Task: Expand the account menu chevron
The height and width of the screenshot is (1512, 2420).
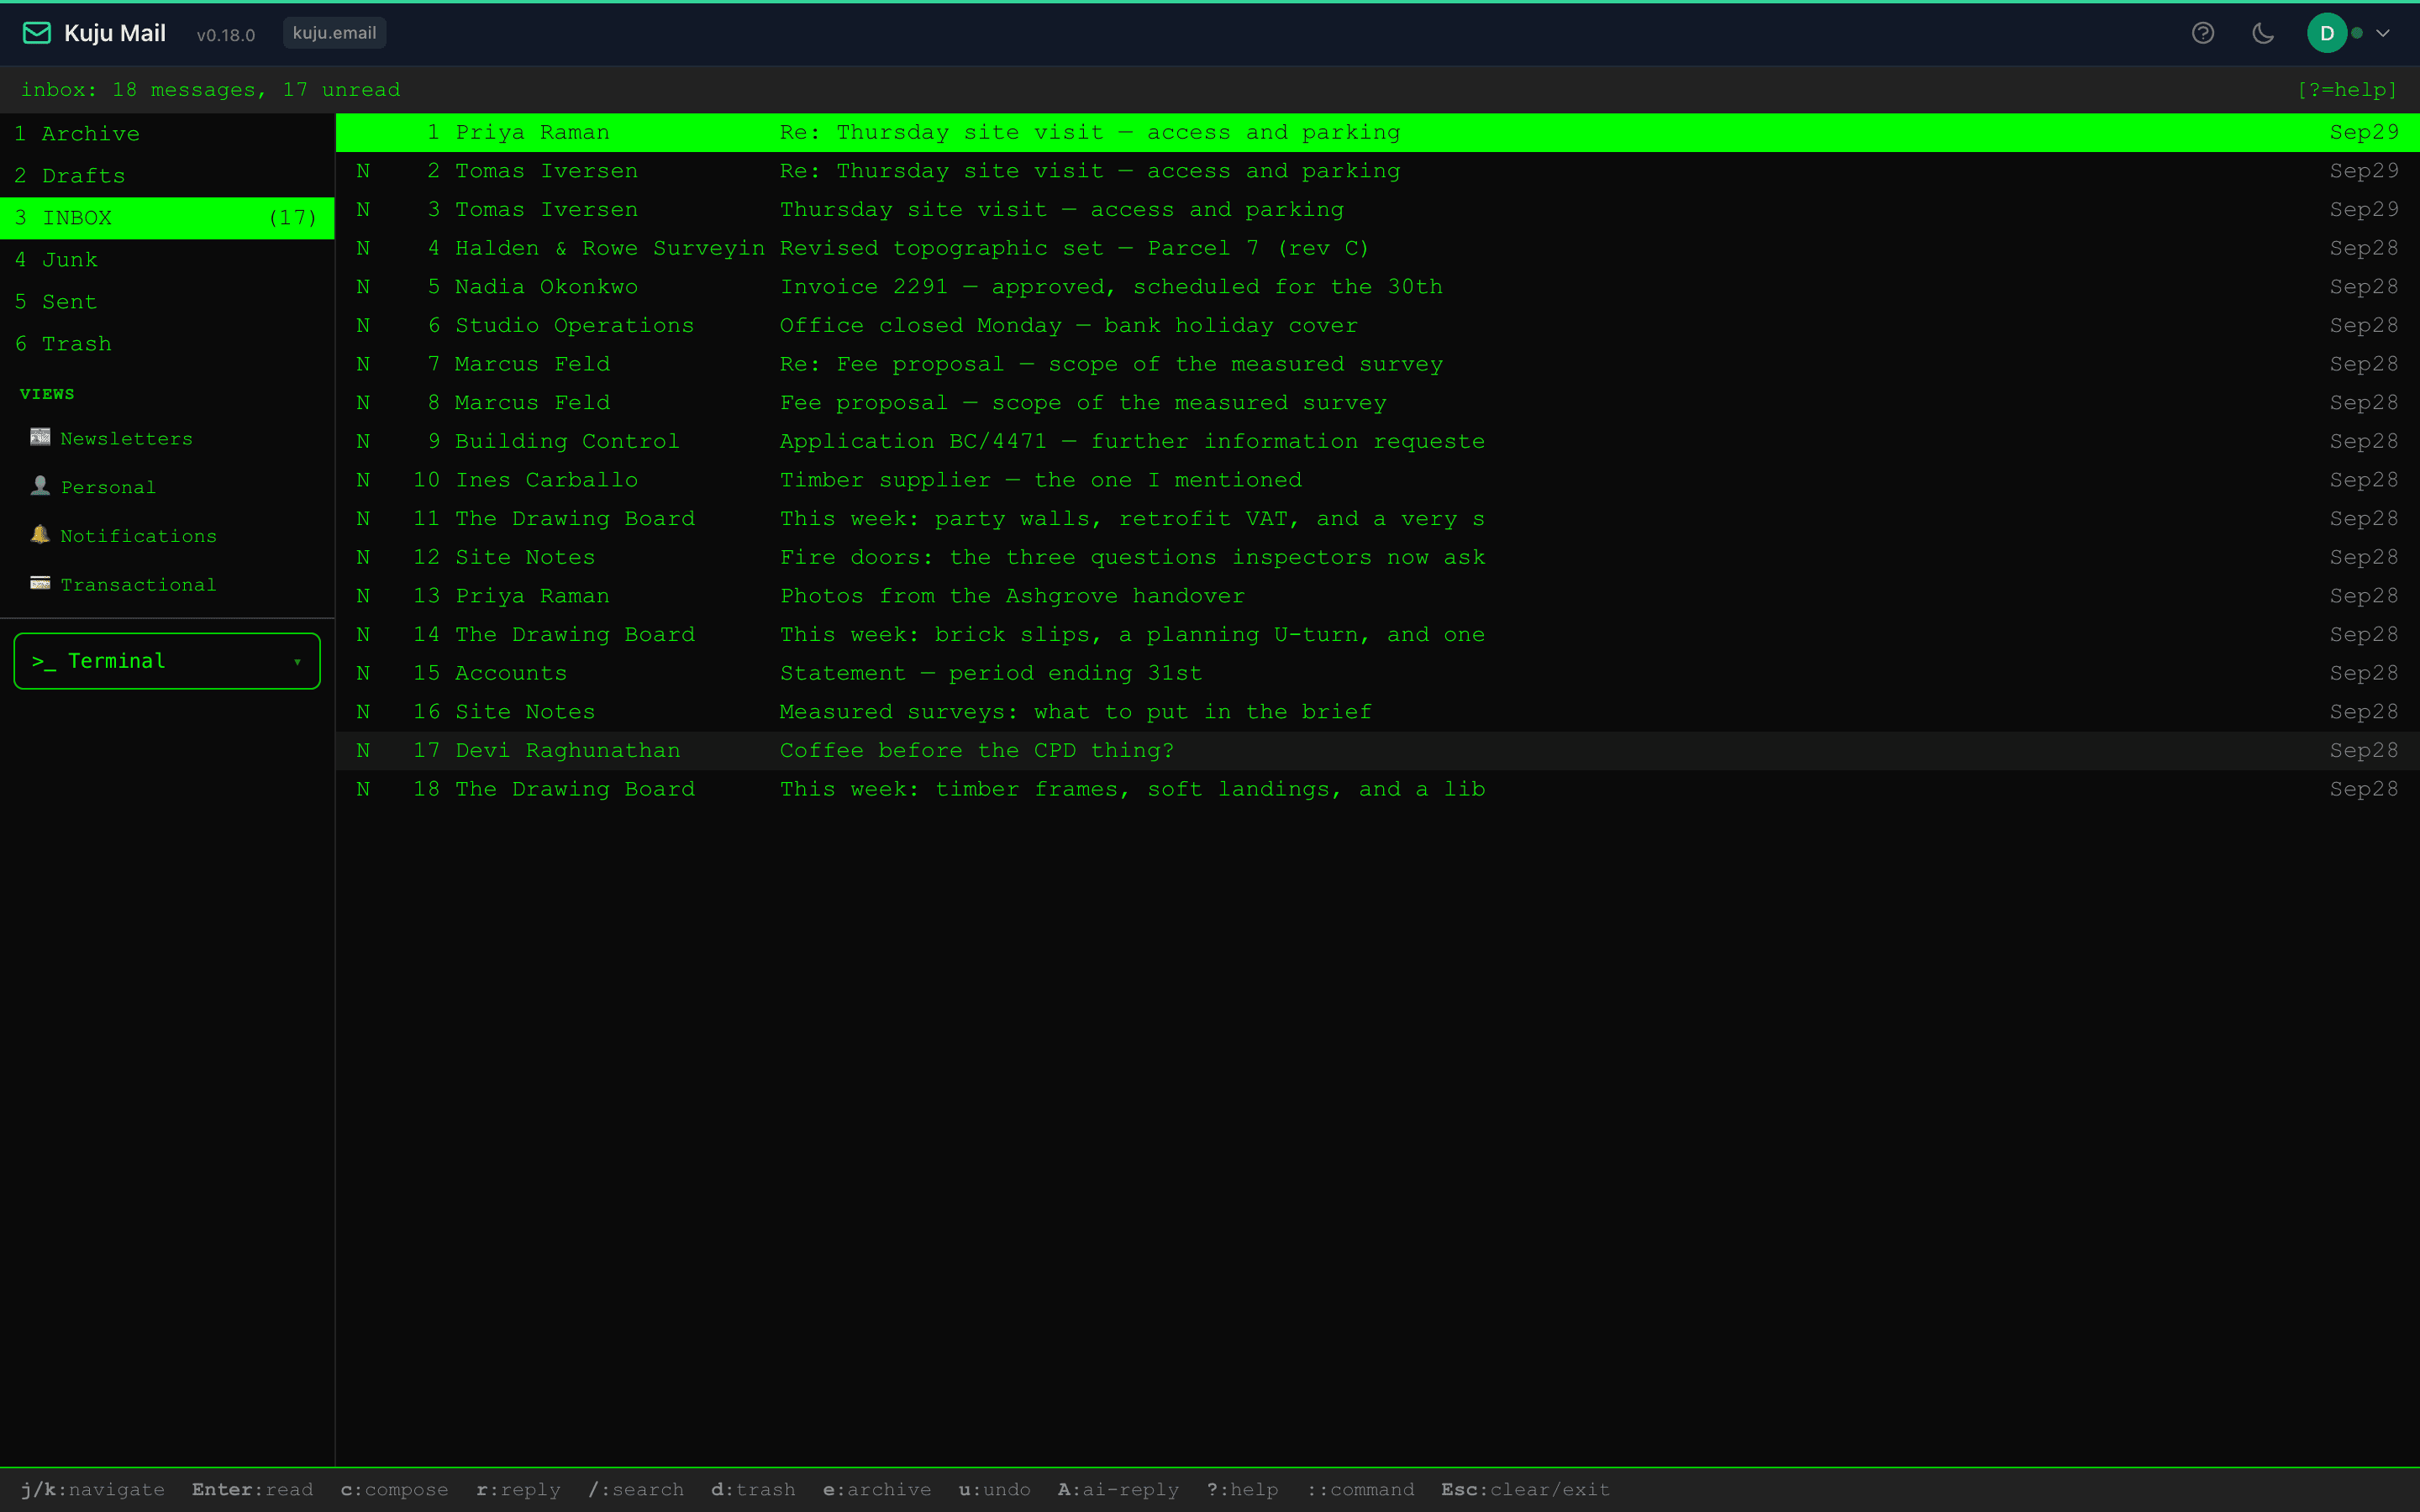Action: pos(2383,33)
